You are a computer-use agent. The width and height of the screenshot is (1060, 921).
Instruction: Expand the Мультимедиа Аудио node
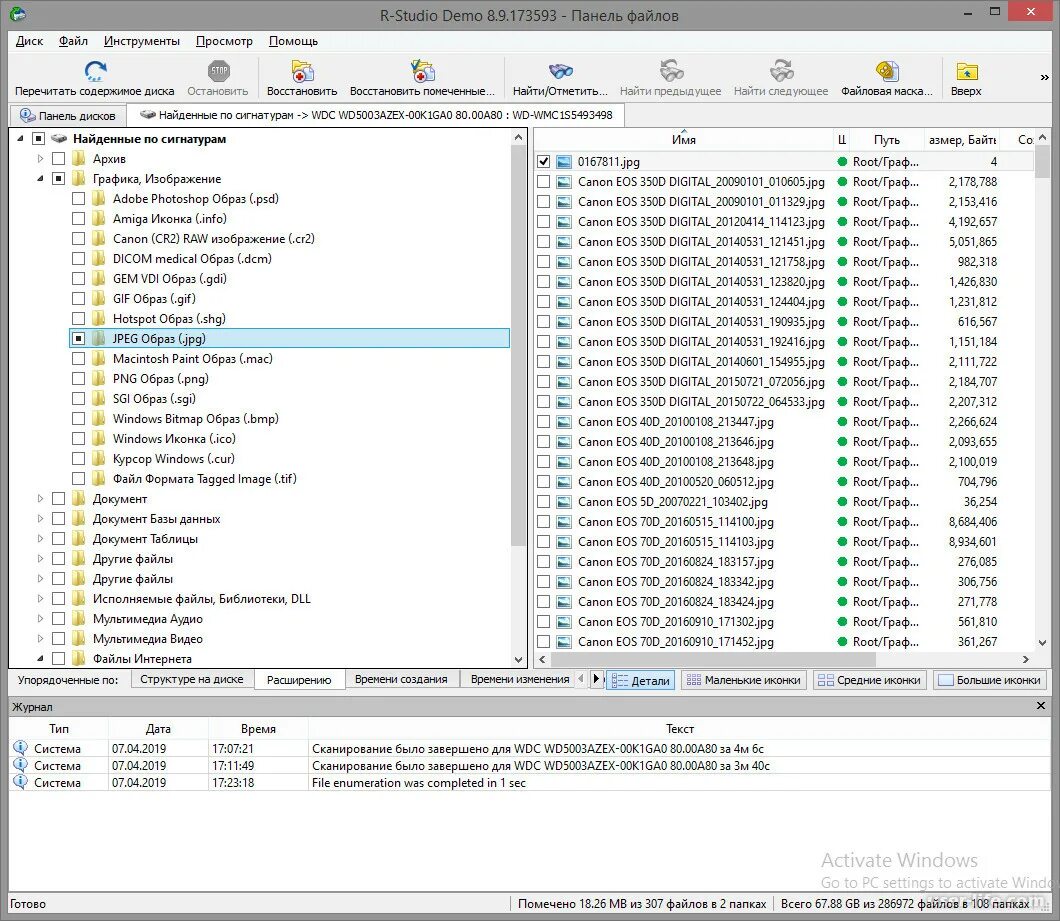[x=40, y=619]
